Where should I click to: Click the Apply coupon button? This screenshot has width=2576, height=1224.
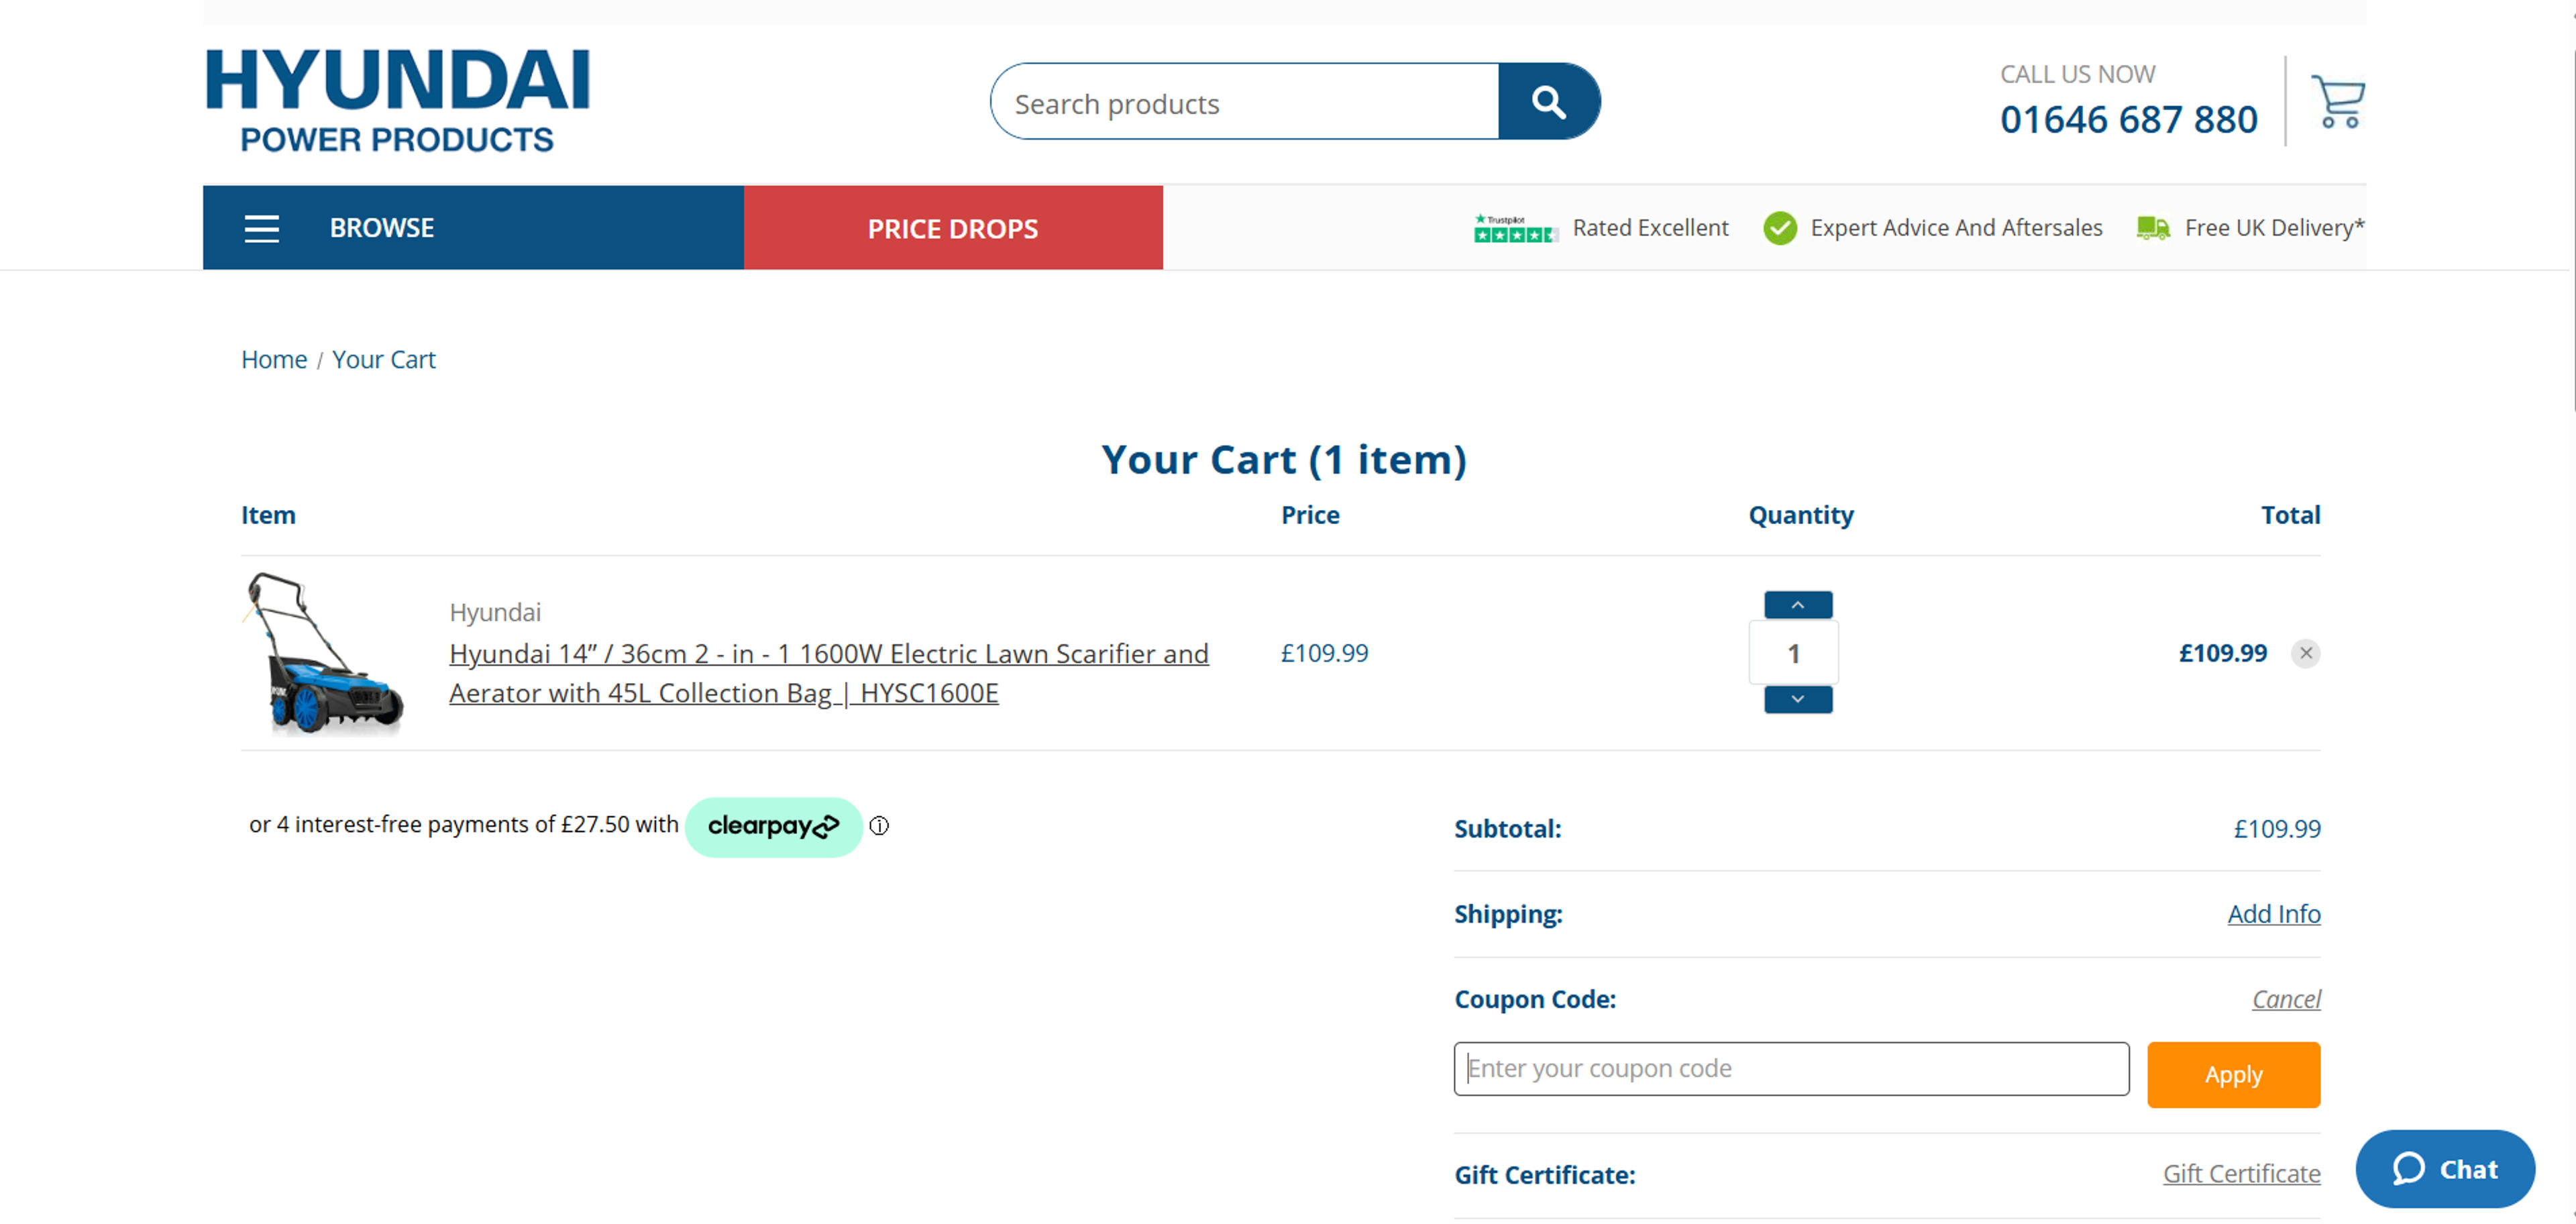tap(2233, 1075)
